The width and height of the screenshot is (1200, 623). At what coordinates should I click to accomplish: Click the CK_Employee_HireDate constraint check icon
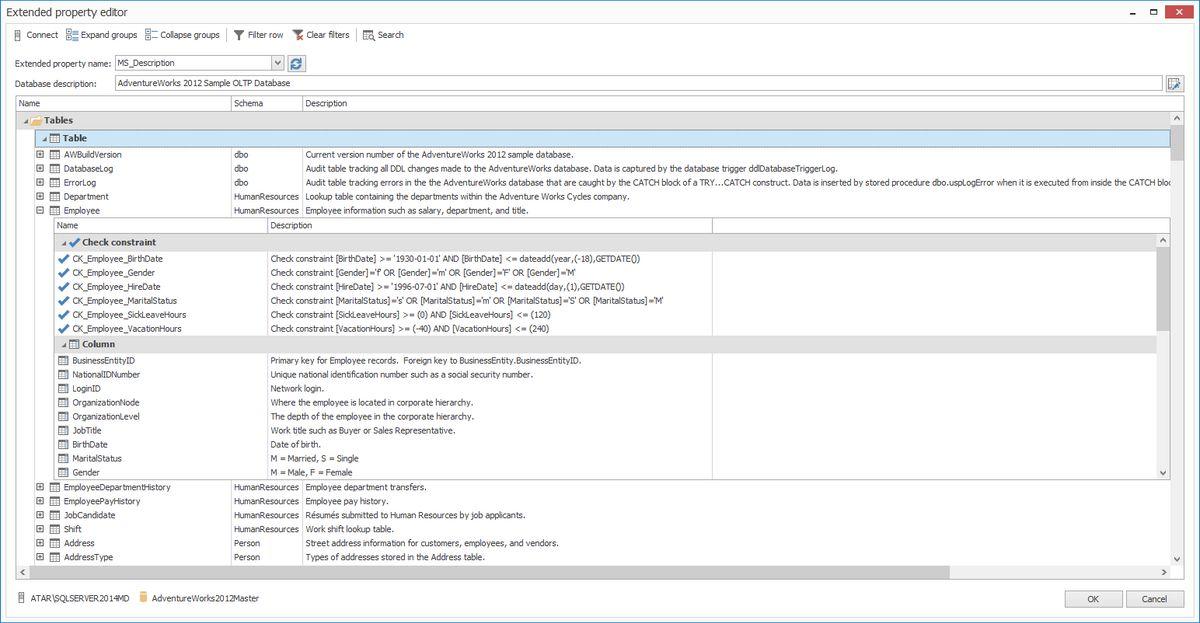pos(64,287)
